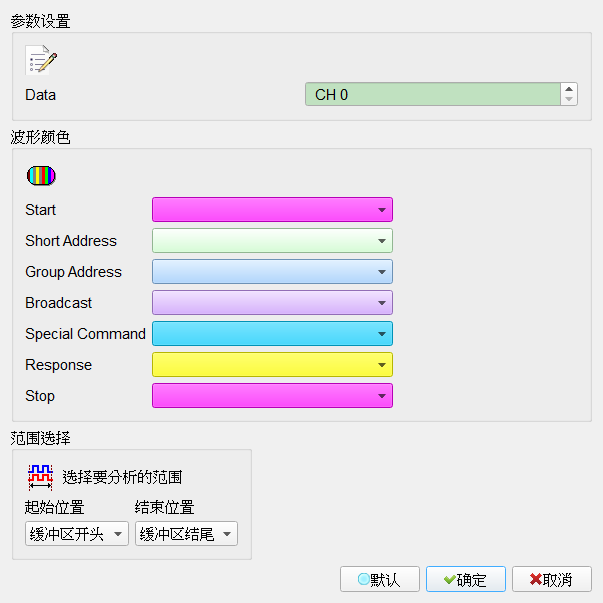Click the waveform color stripes icon
This screenshot has height=603, width=603.
[41, 176]
